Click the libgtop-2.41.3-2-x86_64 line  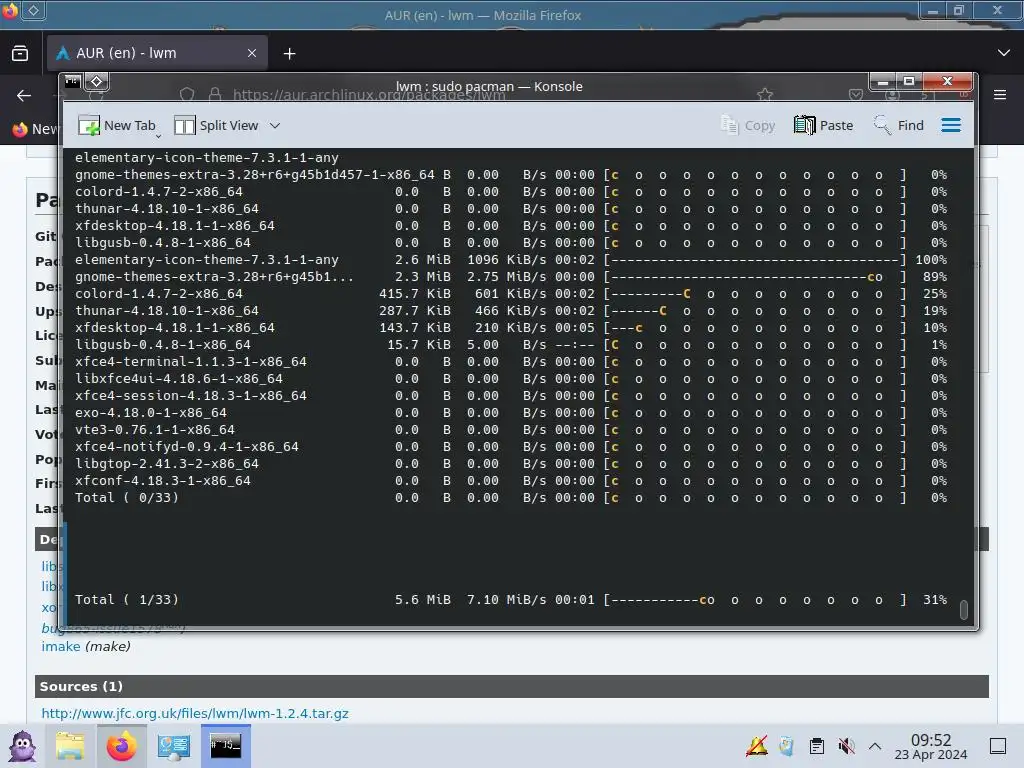coord(511,464)
